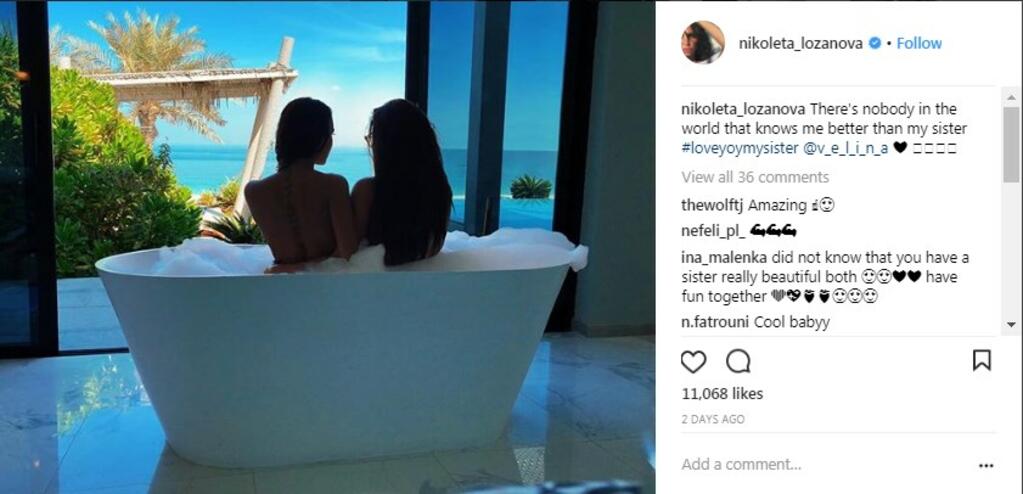The height and width of the screenshot is (494, 1023).
Task: Click the verified badge beside nikoleta_lozanova
Action: click(x=875, y=43)
